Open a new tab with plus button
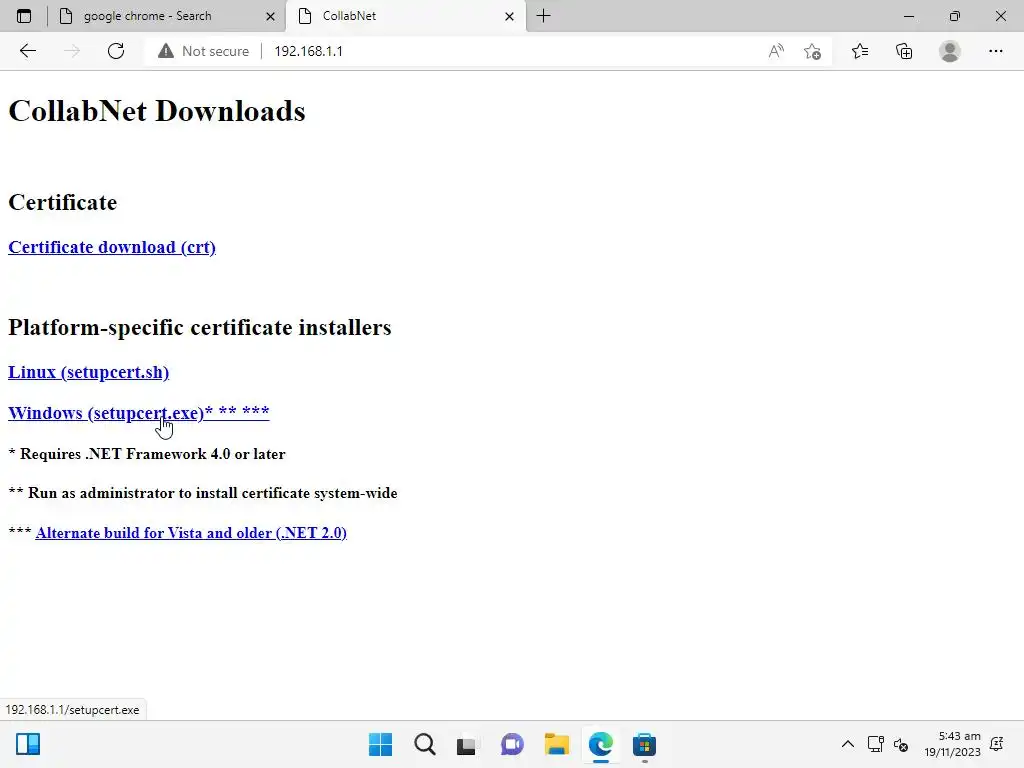 543,16
